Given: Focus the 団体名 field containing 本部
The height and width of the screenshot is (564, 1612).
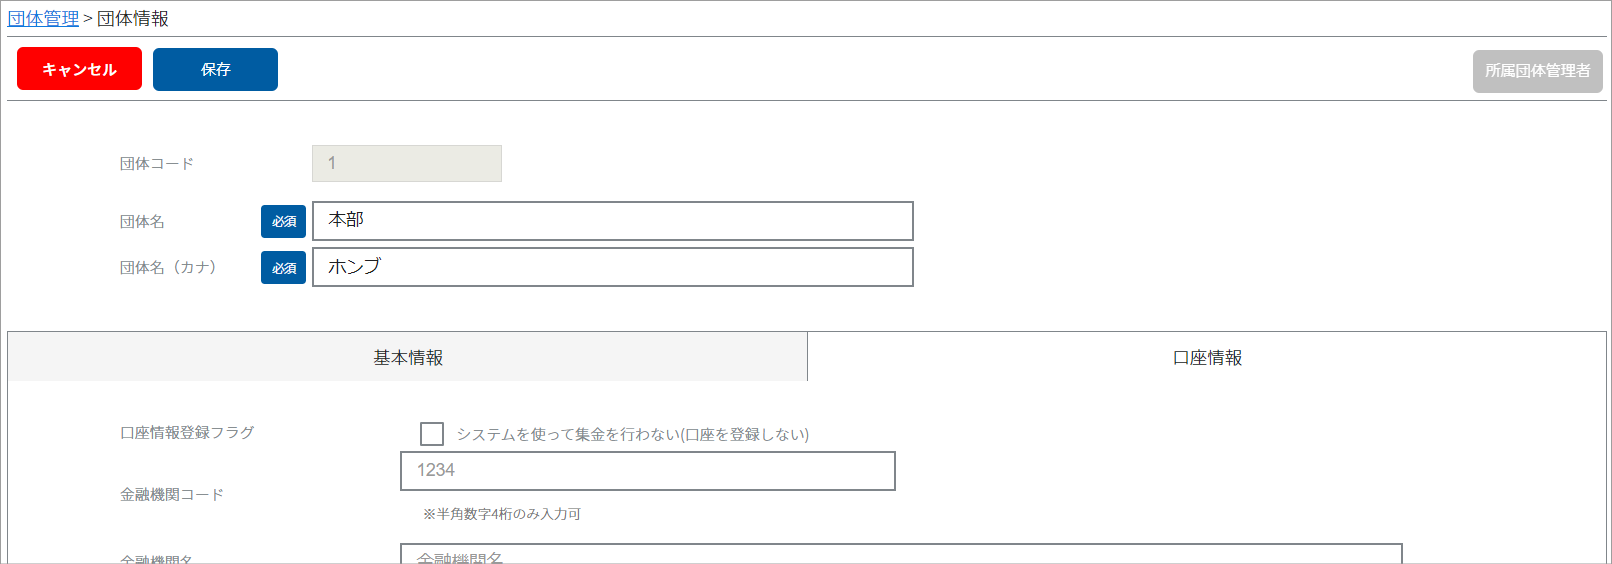Looking at the screenshot, I should point(613,221).
